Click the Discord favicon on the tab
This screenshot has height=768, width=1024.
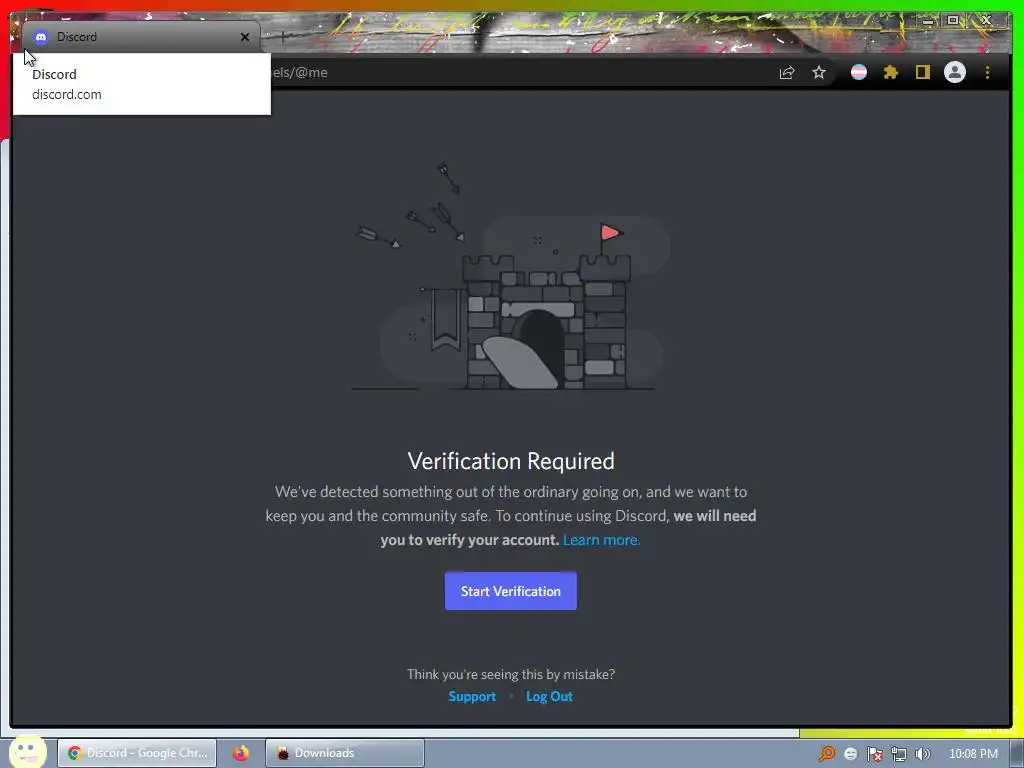click(40, 37)
